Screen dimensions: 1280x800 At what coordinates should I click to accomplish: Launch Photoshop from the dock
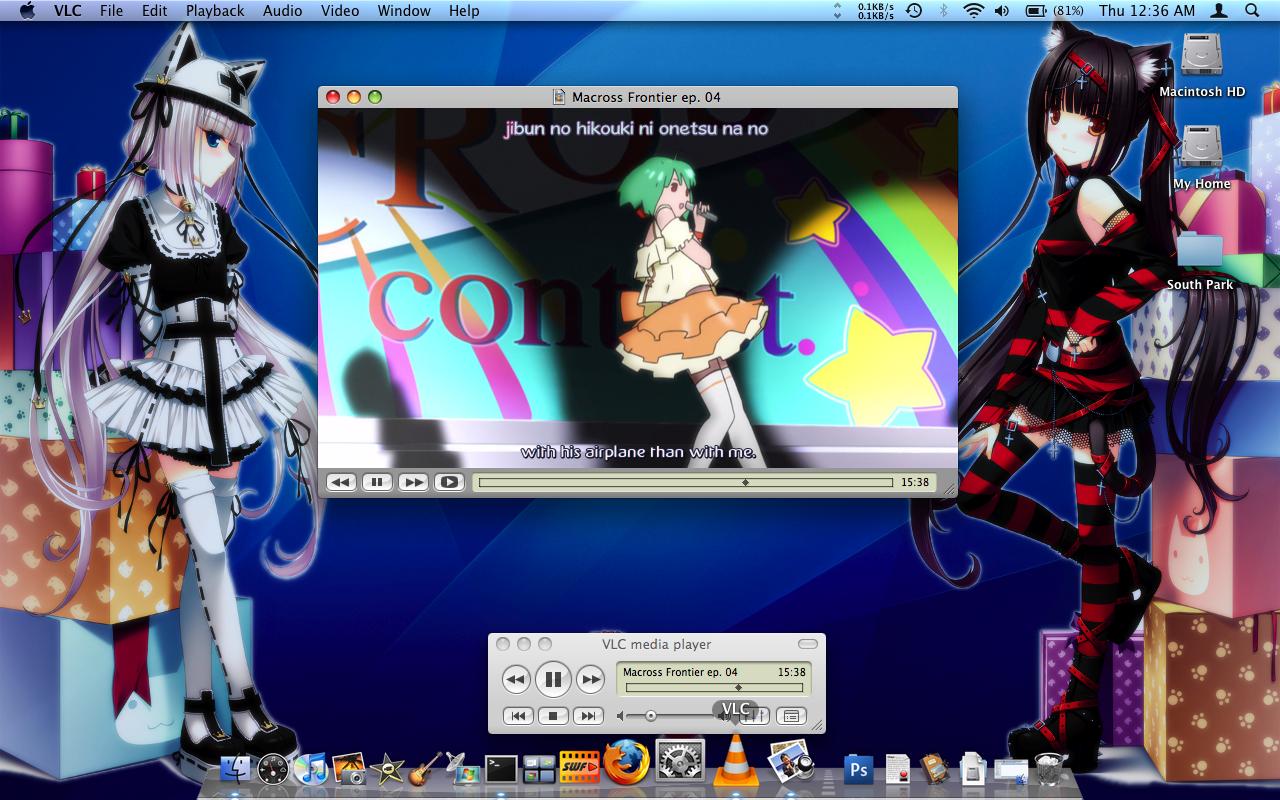858,769
